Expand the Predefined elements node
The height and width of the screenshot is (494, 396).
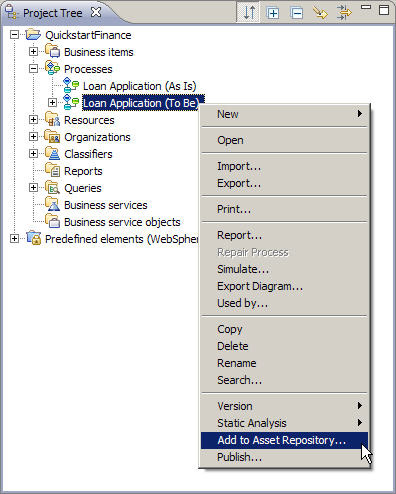point(14,238)
